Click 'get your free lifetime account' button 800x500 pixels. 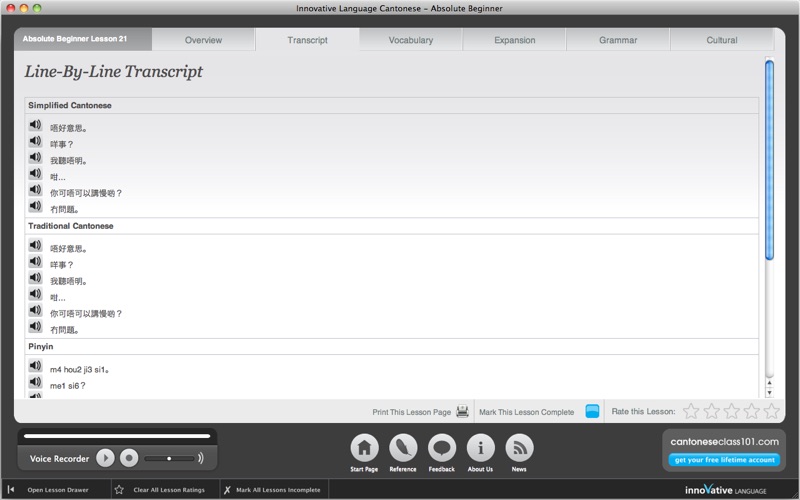tap(724, 460)
